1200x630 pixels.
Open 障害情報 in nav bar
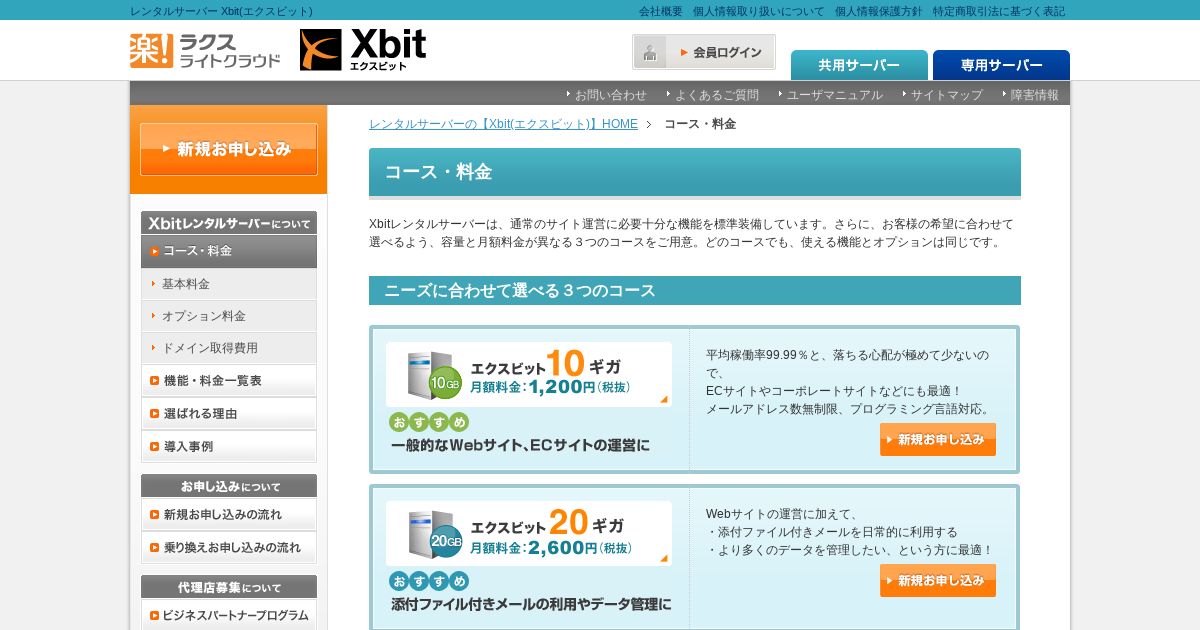click(1034, 95)
